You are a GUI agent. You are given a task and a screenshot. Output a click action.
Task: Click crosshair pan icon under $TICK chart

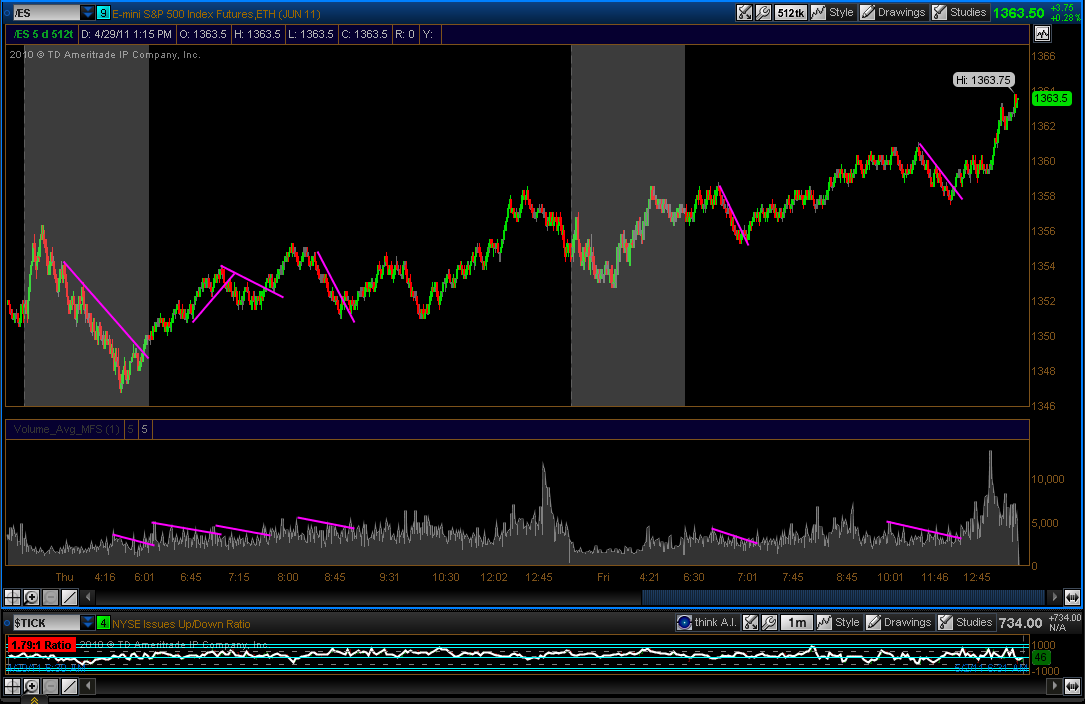(12, 686)
